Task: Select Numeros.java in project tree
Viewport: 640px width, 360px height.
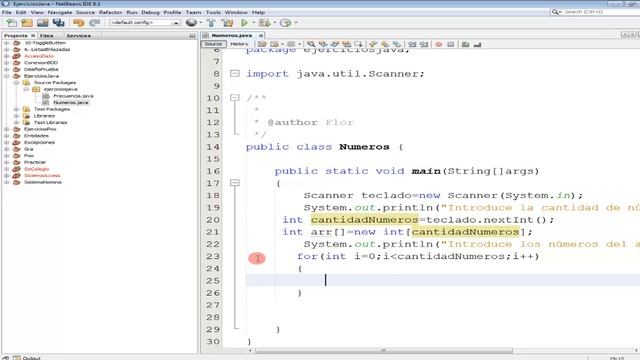Action: (x=71, y=102)
